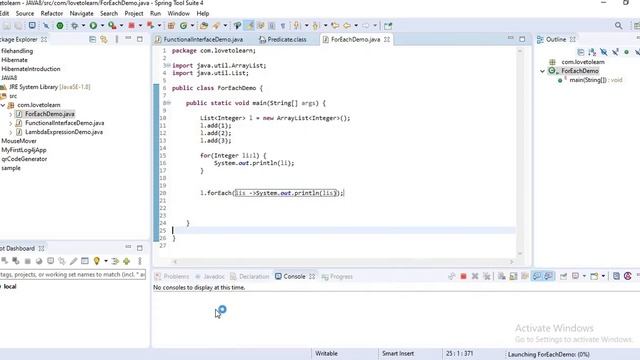Open Debug button dropdown arrow
This screenshot has height=360, width=640.
pos(83,26)
